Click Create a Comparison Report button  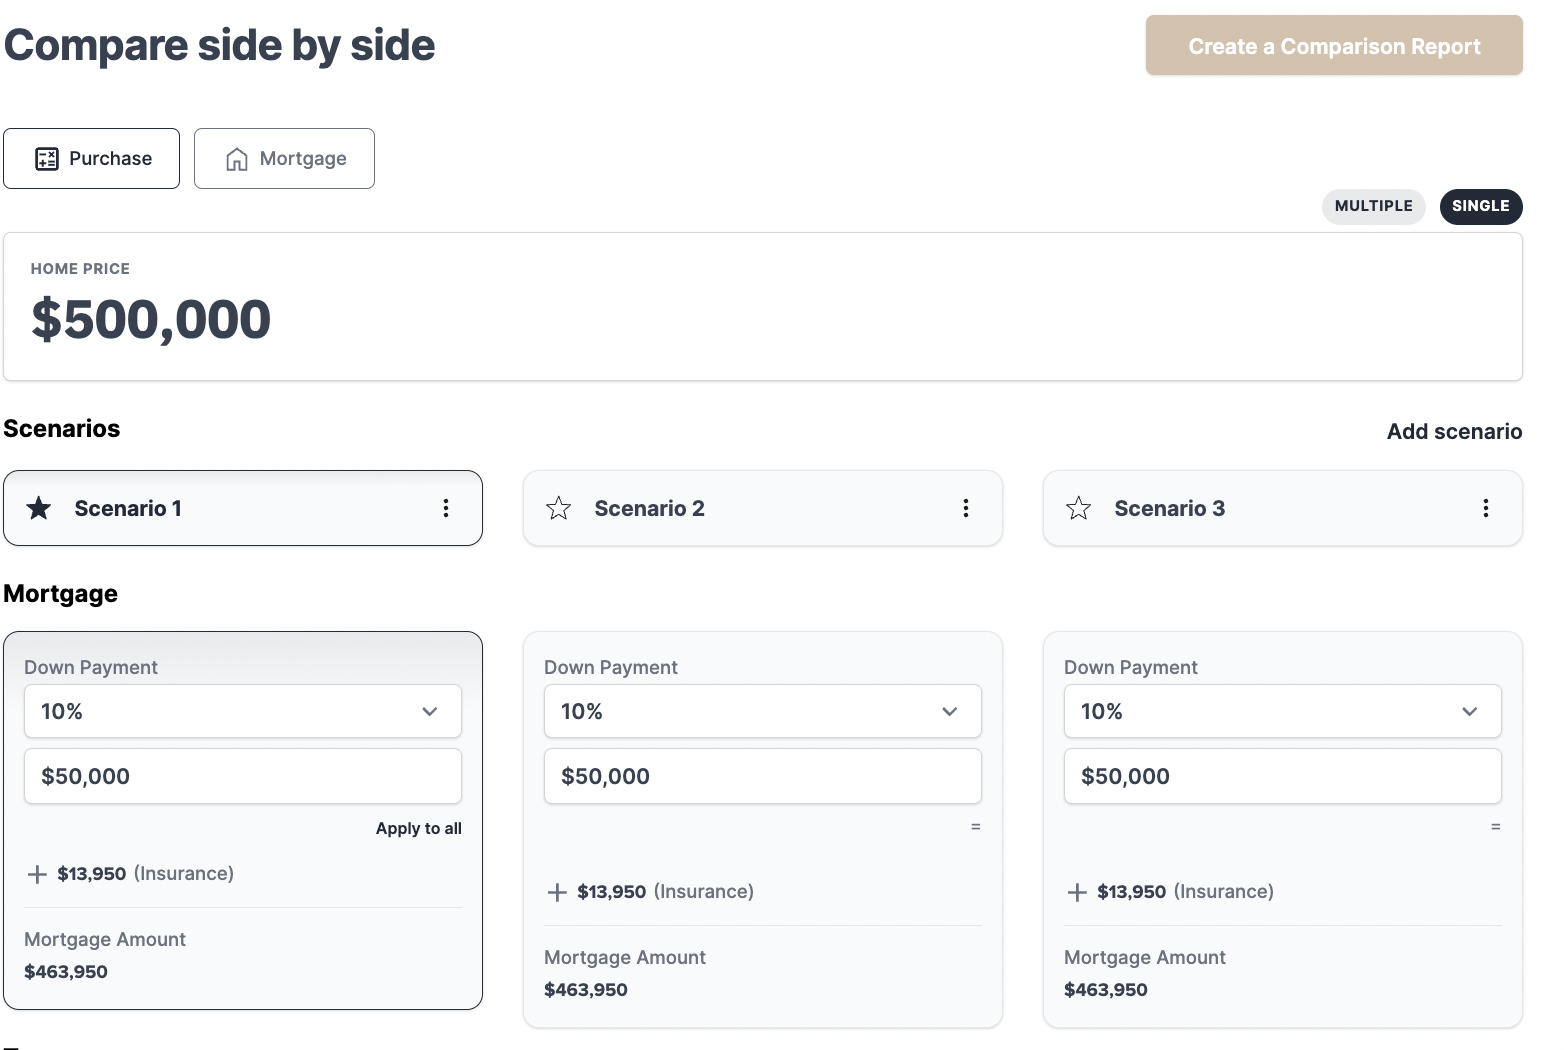click(1334, 46)
